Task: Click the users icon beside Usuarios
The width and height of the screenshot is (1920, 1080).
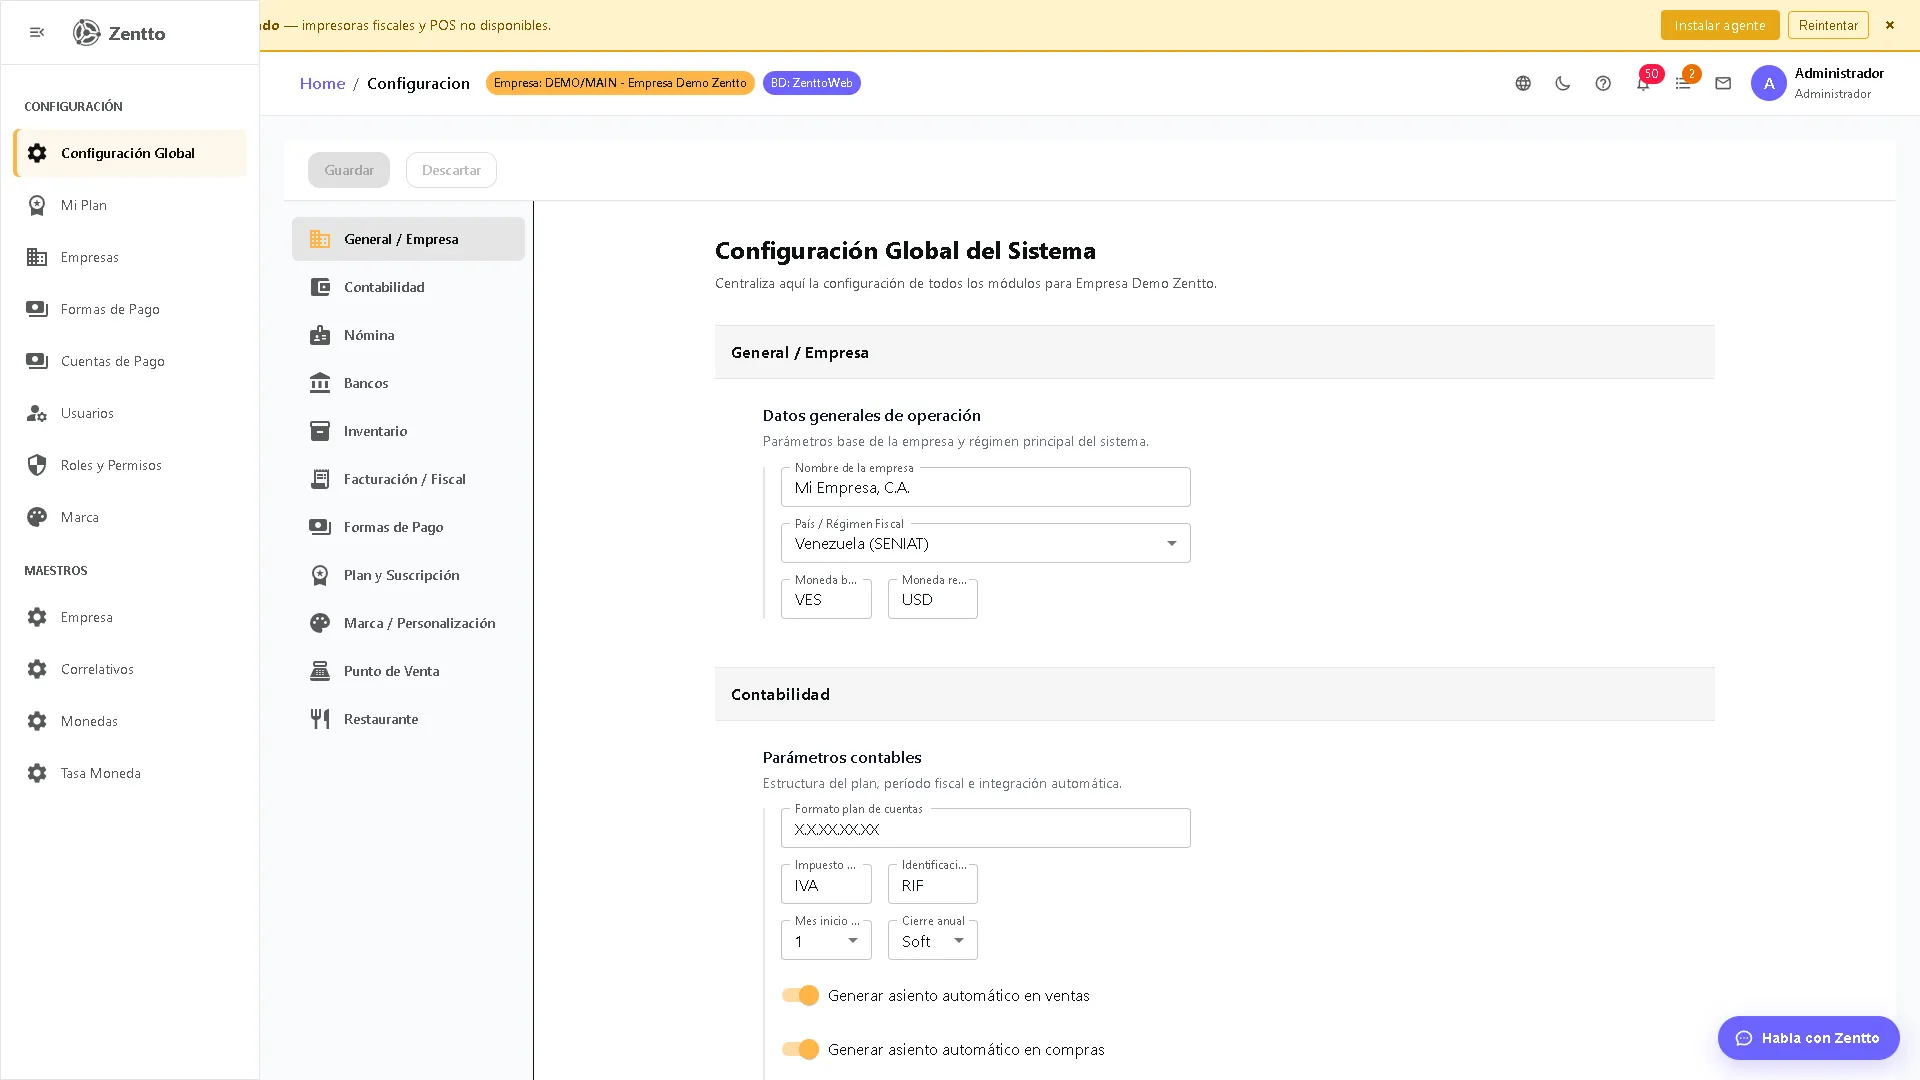Action: point(37,413)
